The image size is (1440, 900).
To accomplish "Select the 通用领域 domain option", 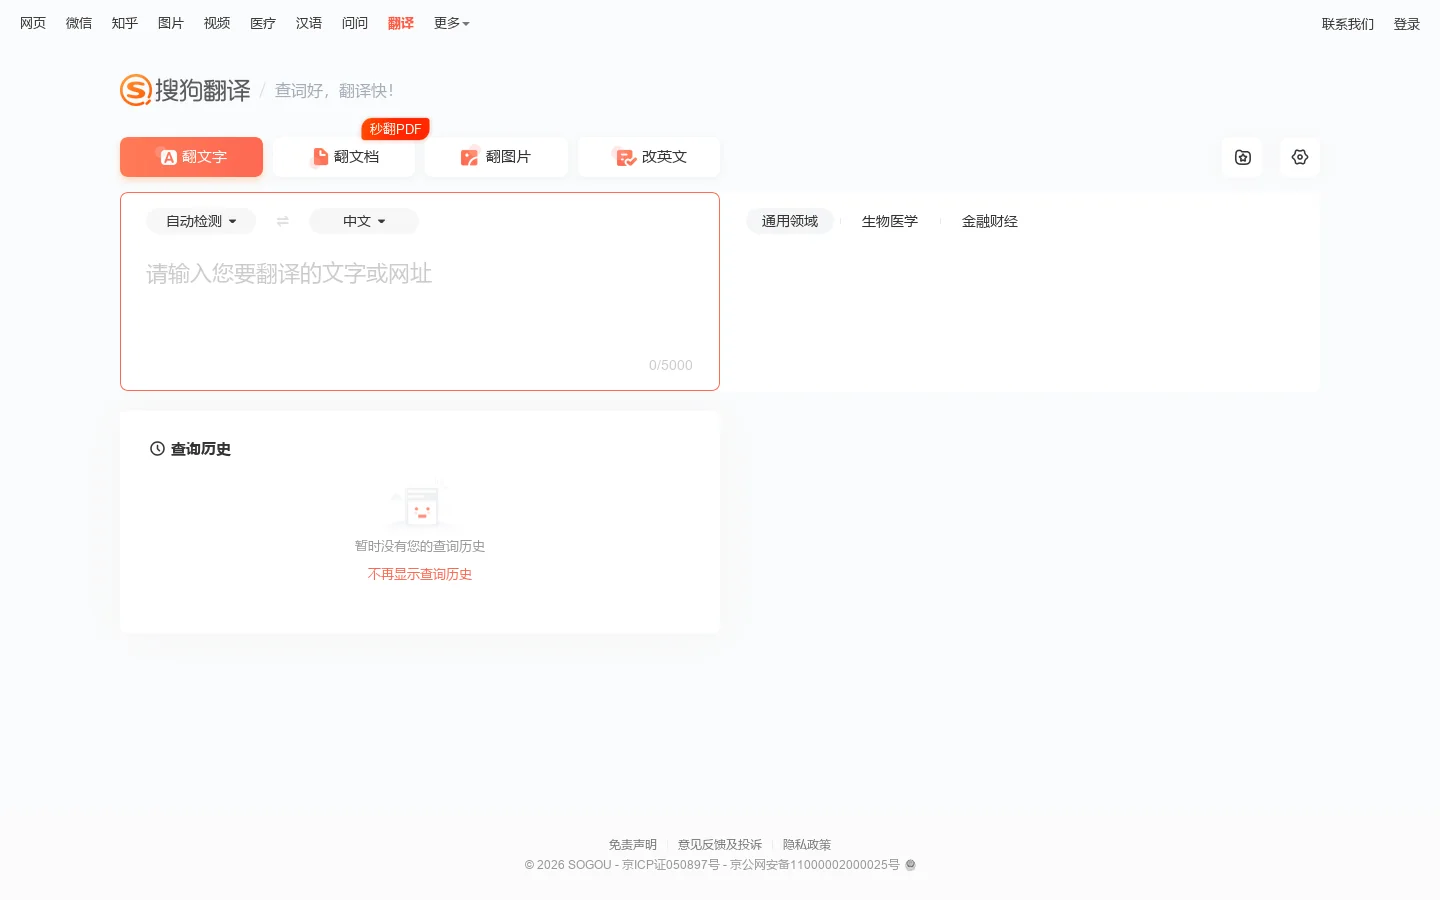I will (x=790, y=221).
